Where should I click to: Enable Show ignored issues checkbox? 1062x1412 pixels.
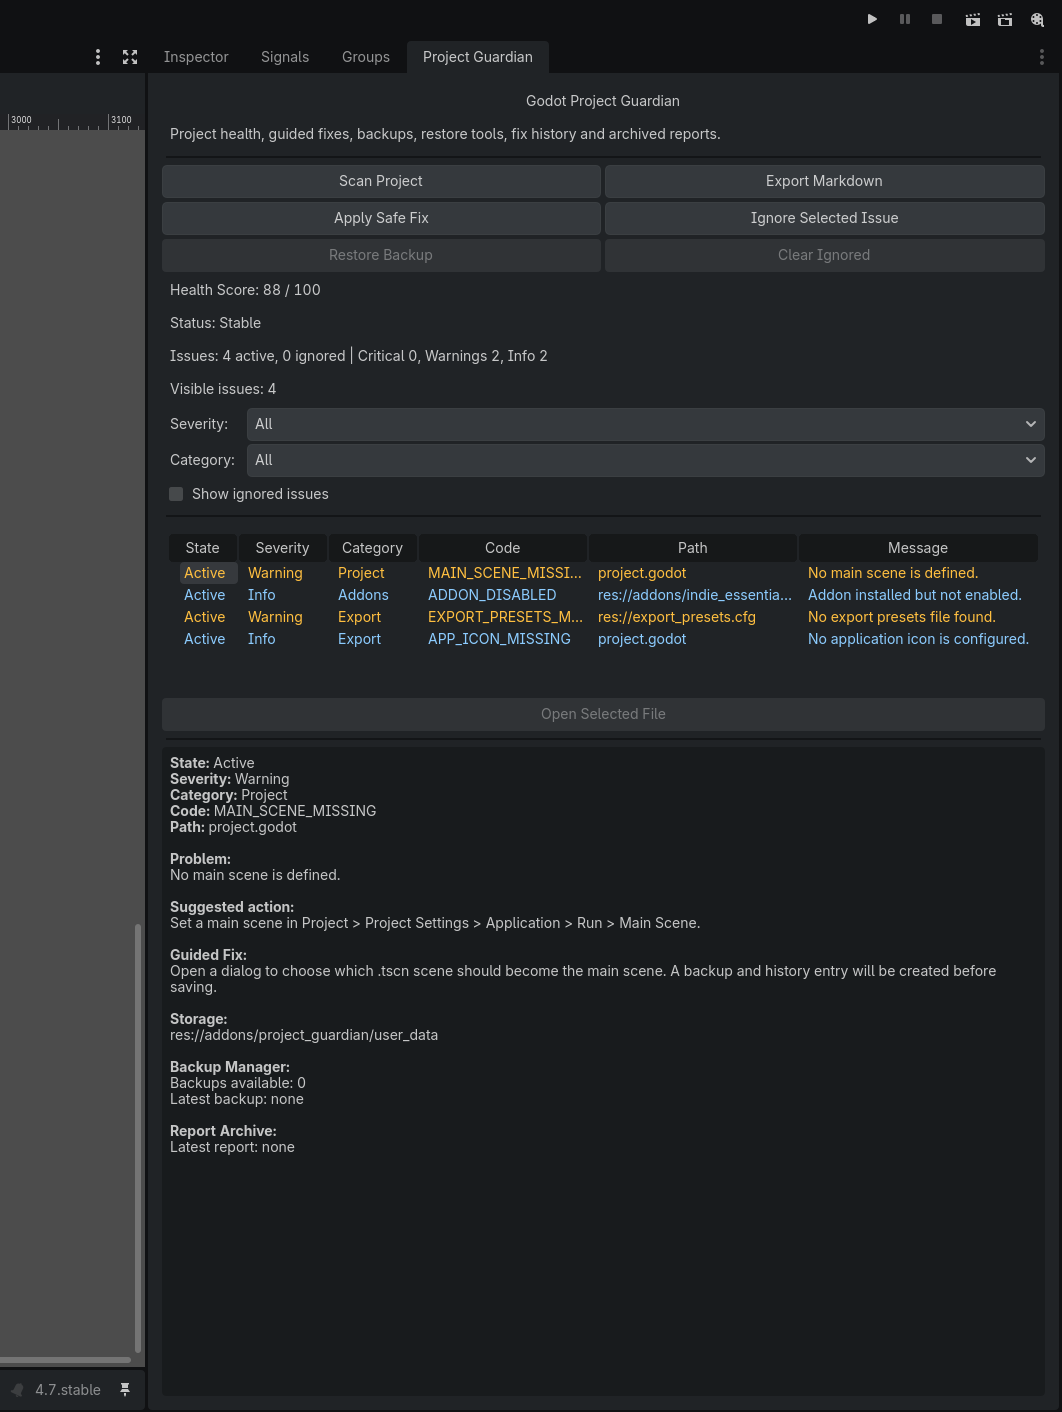tap(176, 494)
